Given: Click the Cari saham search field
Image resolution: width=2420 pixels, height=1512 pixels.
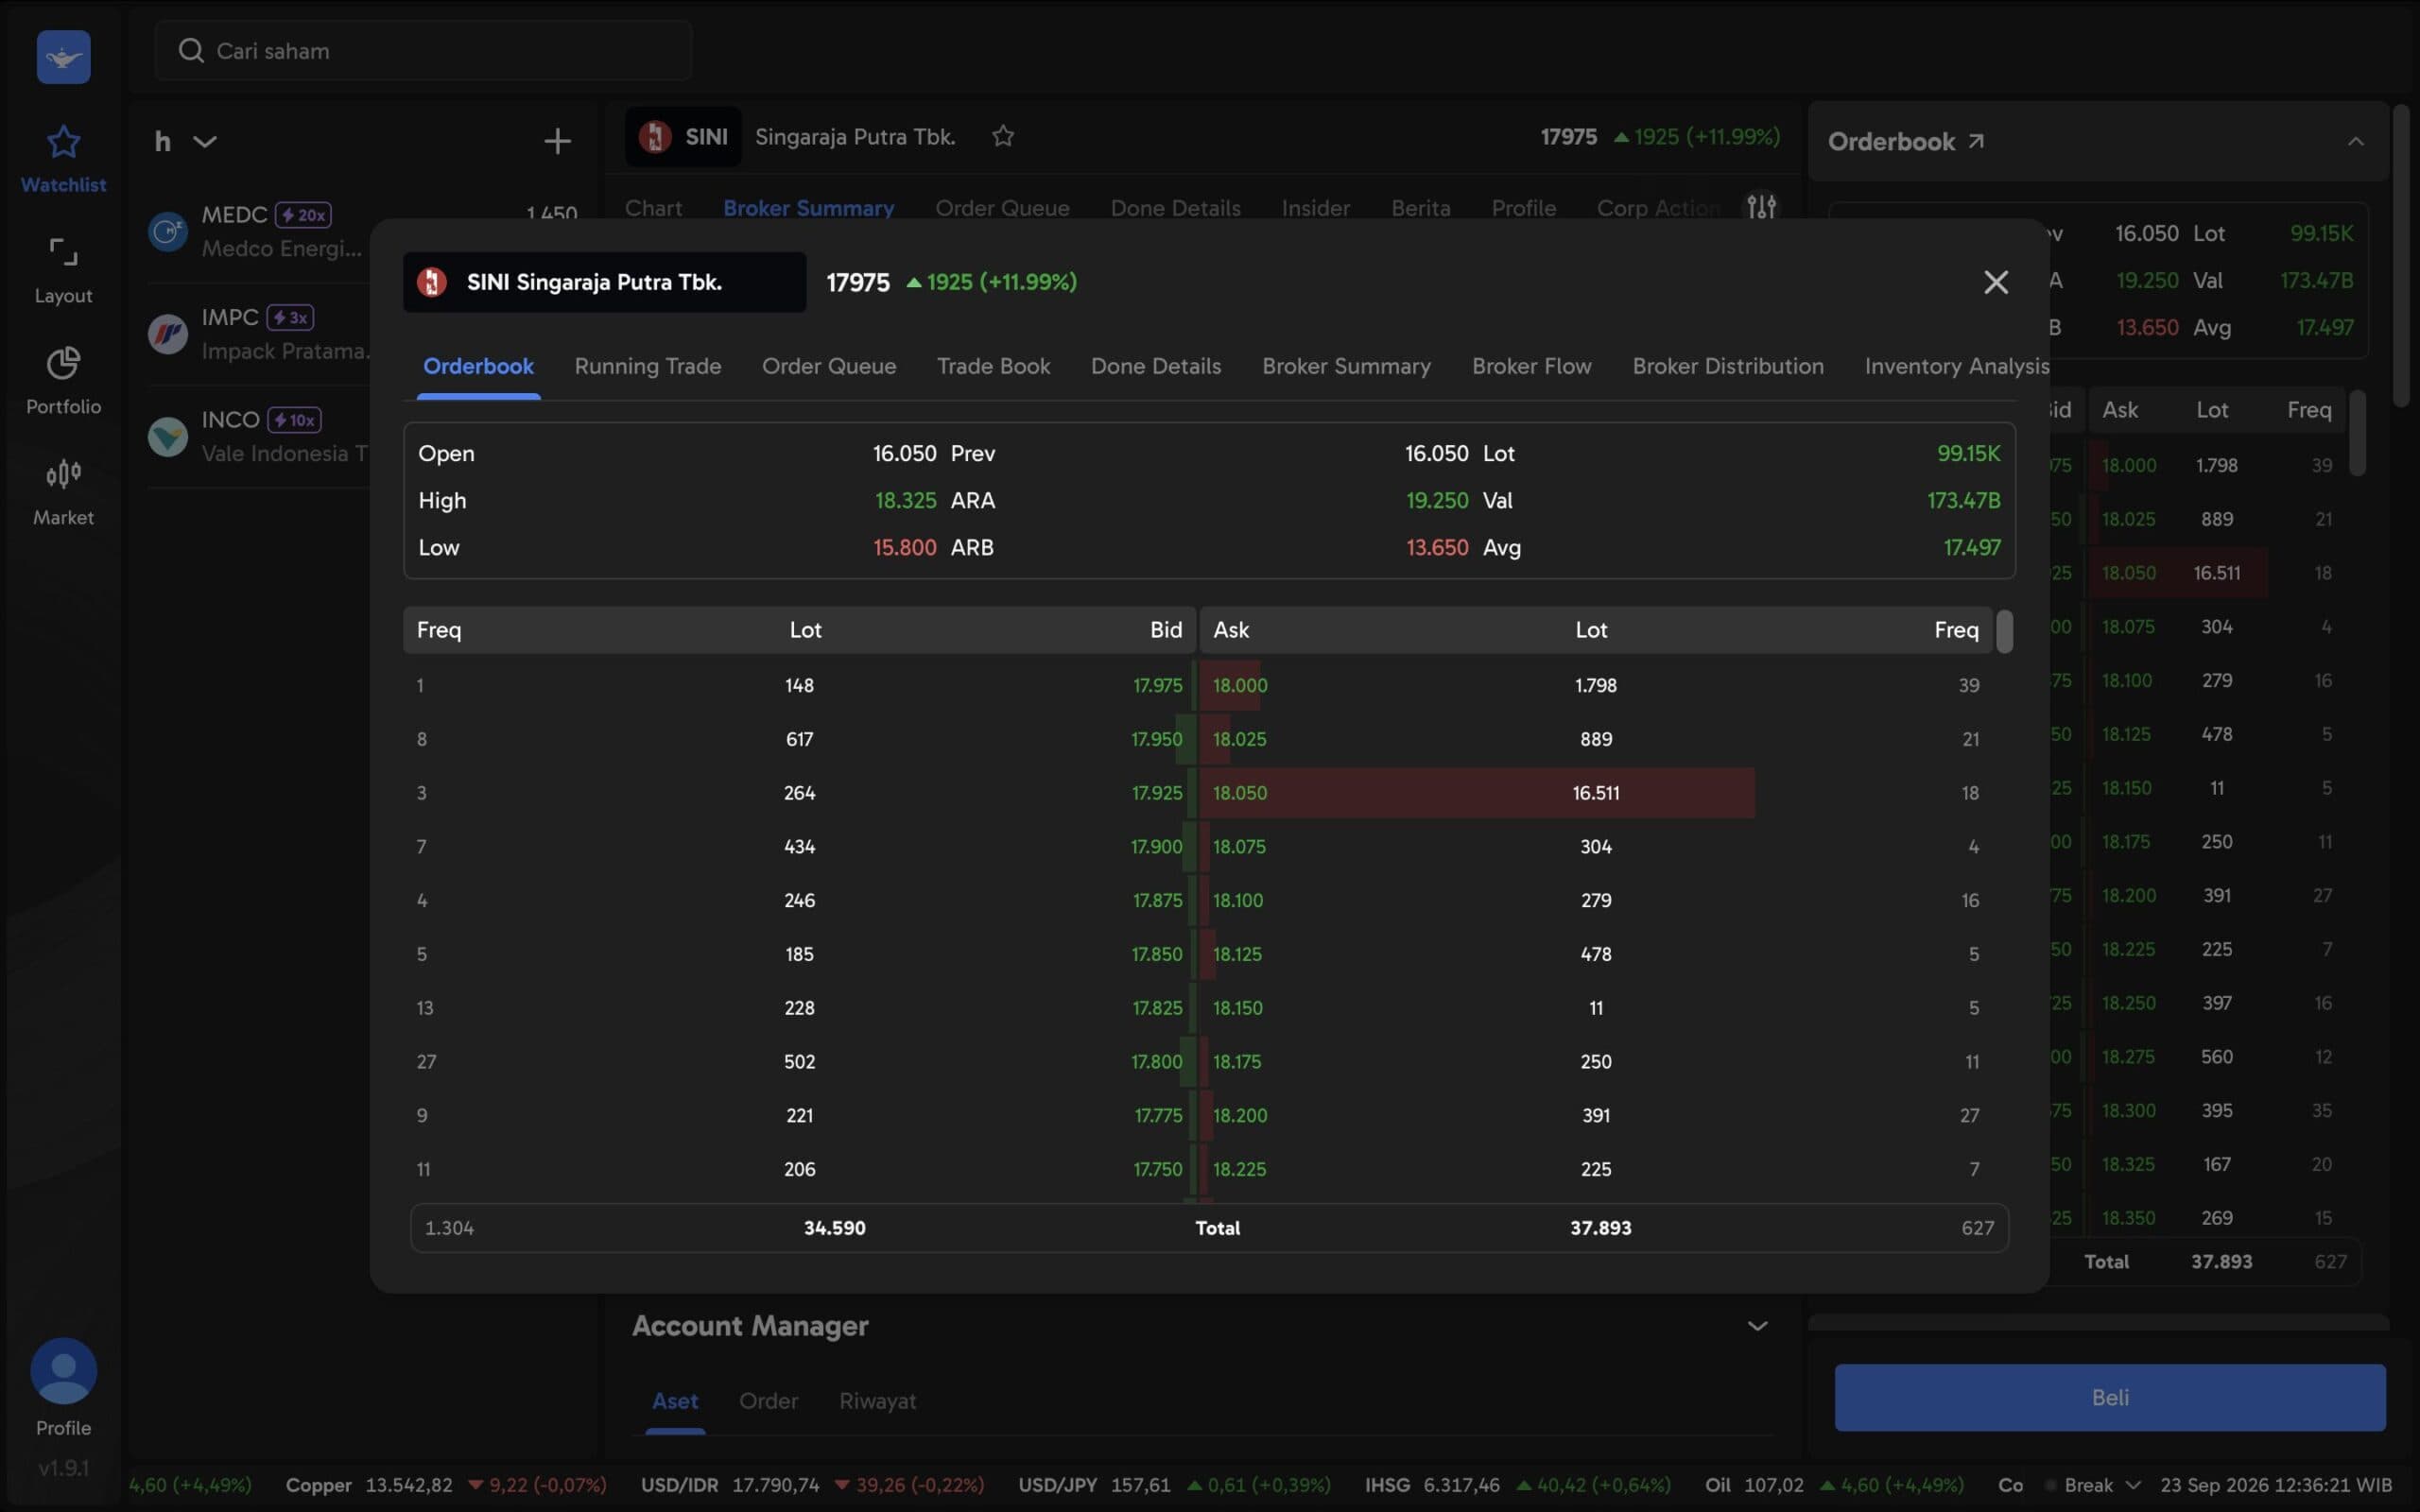Looking at the screenshot, I should coord(423,50).
